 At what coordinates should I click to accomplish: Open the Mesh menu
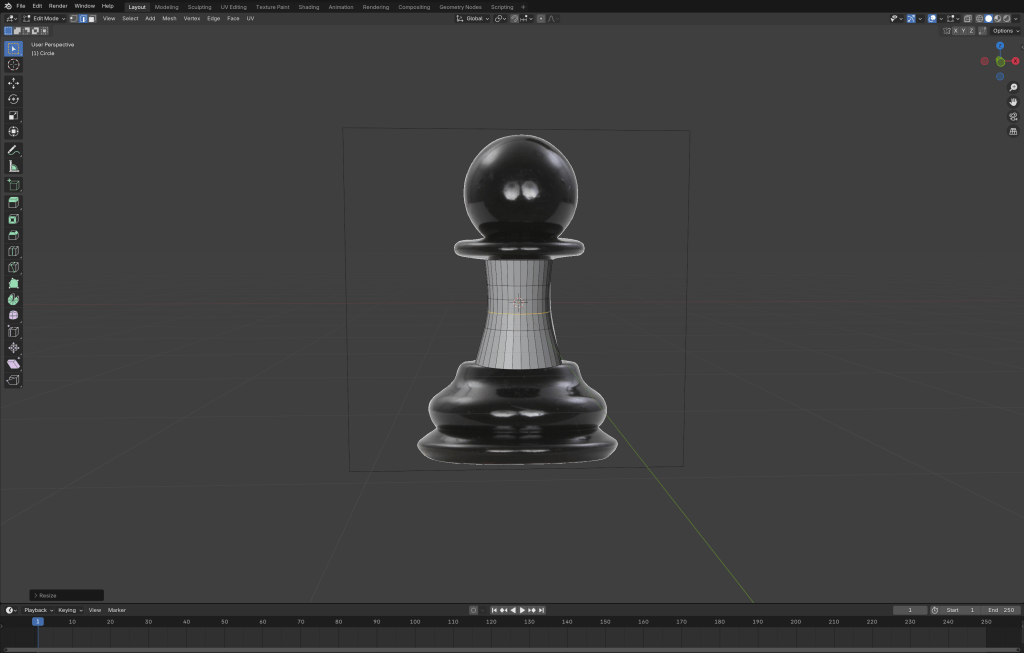(x=169, y=18)
